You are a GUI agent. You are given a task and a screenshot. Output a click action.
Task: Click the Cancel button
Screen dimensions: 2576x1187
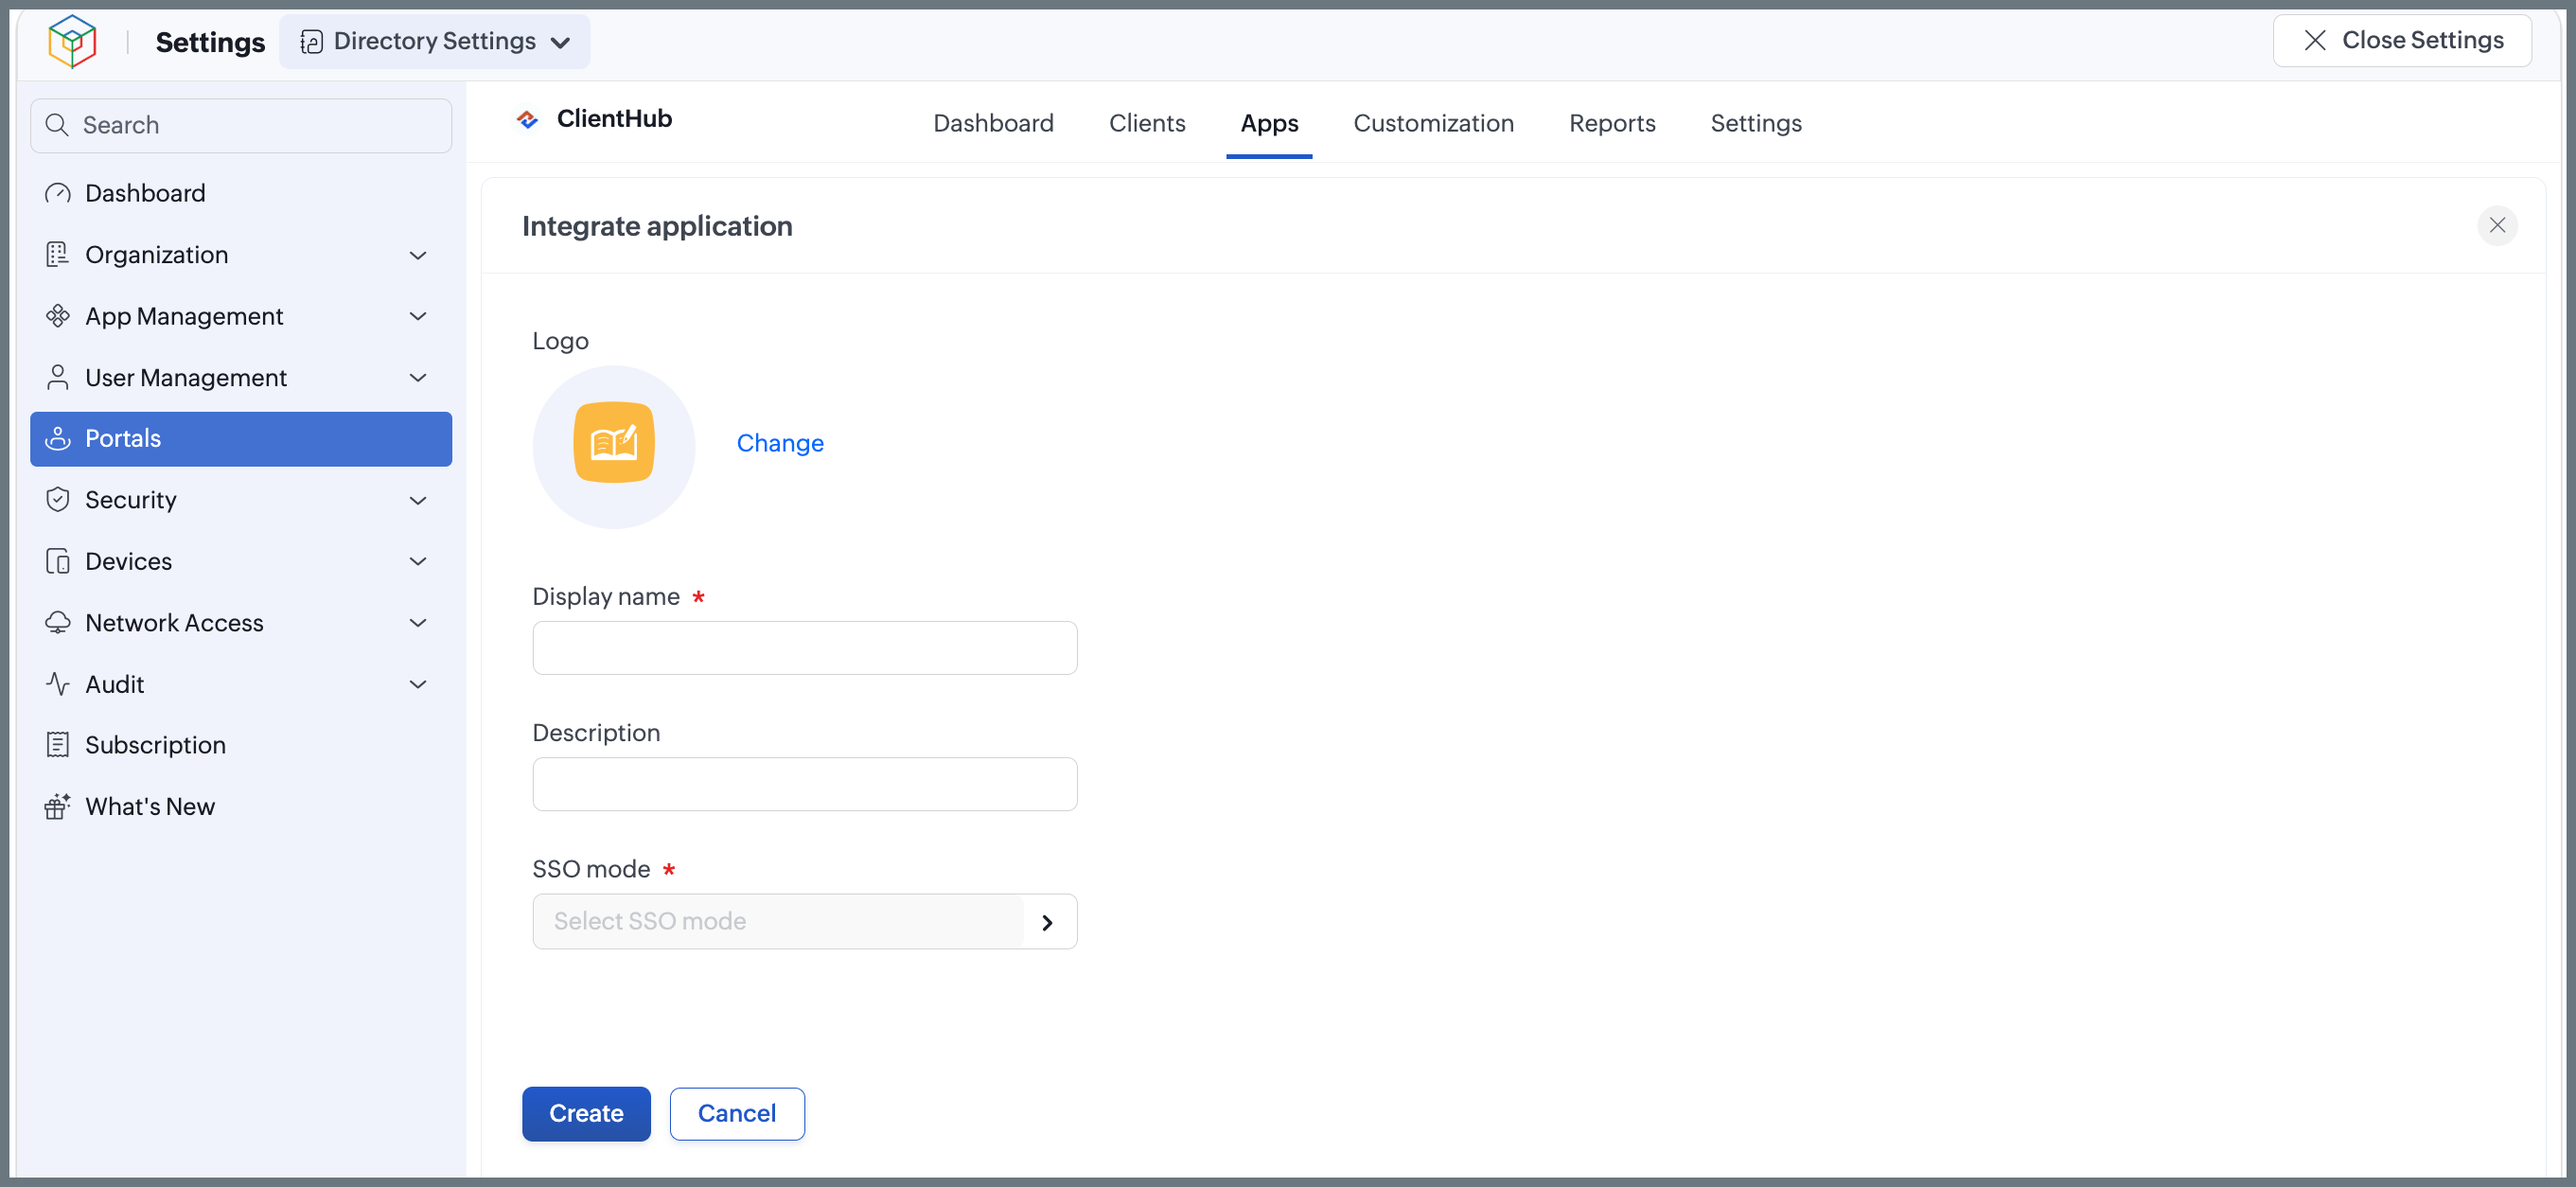(737, 1114)
